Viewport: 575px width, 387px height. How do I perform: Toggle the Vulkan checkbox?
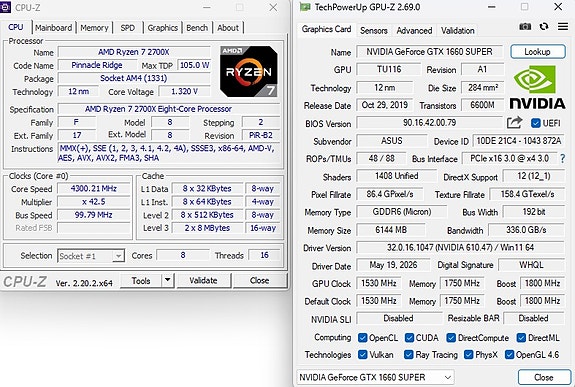click(362, 354)
